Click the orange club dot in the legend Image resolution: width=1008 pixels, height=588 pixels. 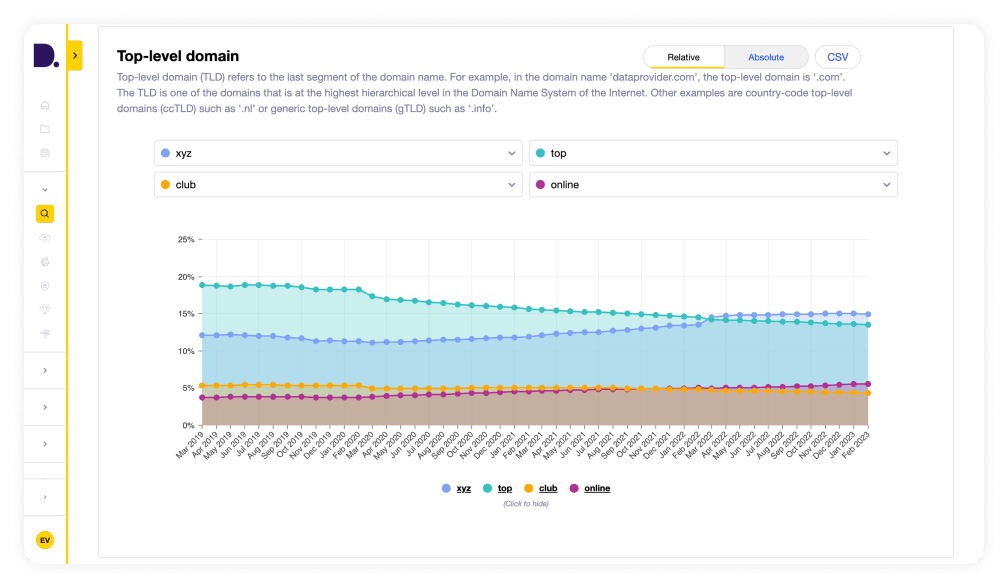[x=528, y=488]
